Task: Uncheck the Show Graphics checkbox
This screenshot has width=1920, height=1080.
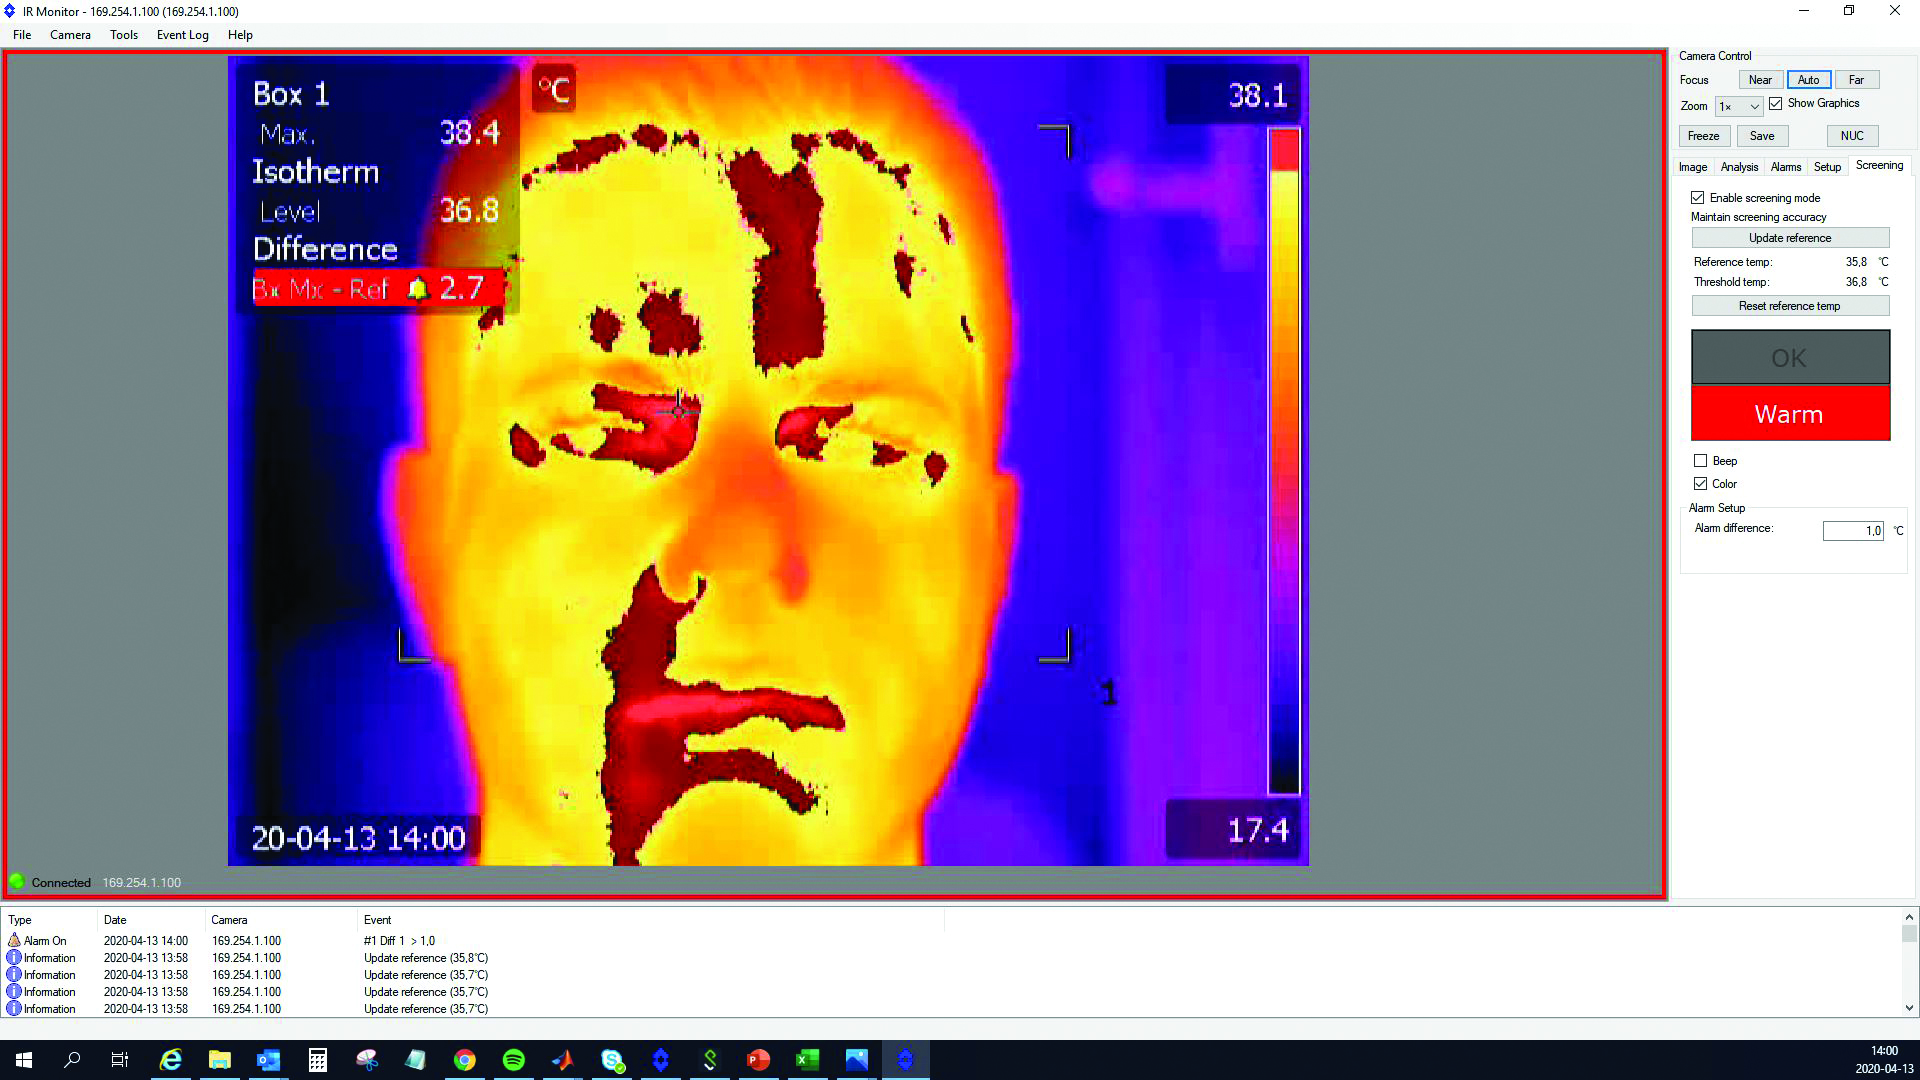Action: pos(1776,103)
